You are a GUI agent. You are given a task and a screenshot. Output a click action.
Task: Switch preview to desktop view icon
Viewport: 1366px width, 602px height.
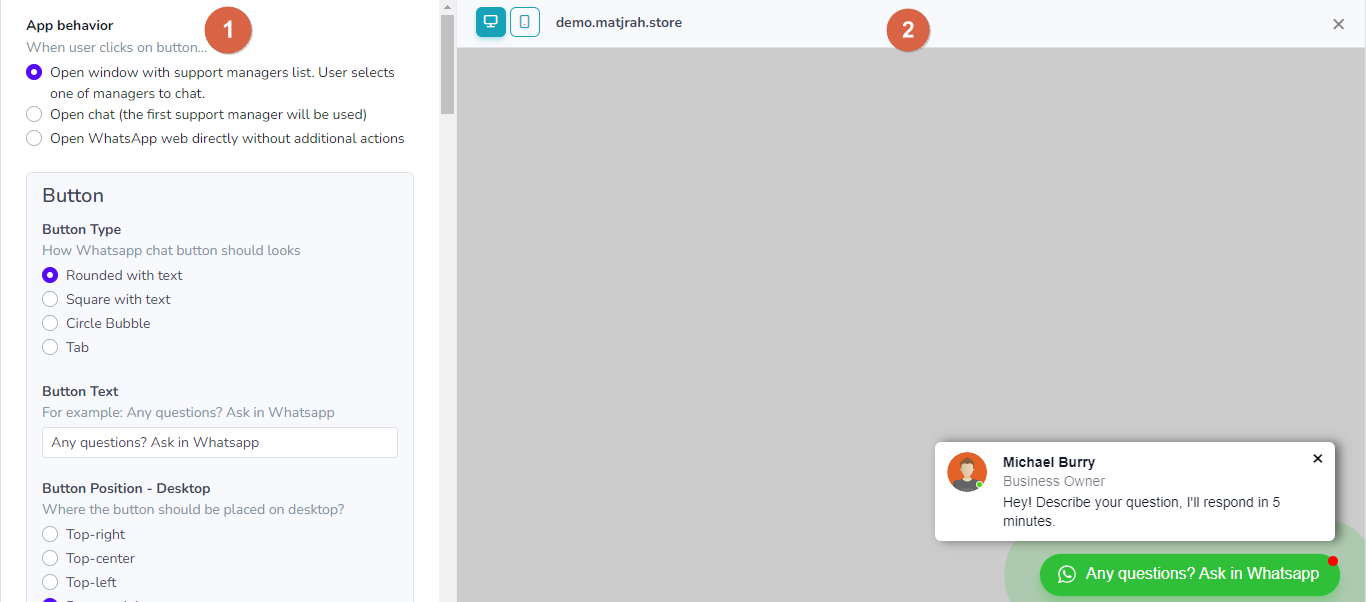point(491,21)
